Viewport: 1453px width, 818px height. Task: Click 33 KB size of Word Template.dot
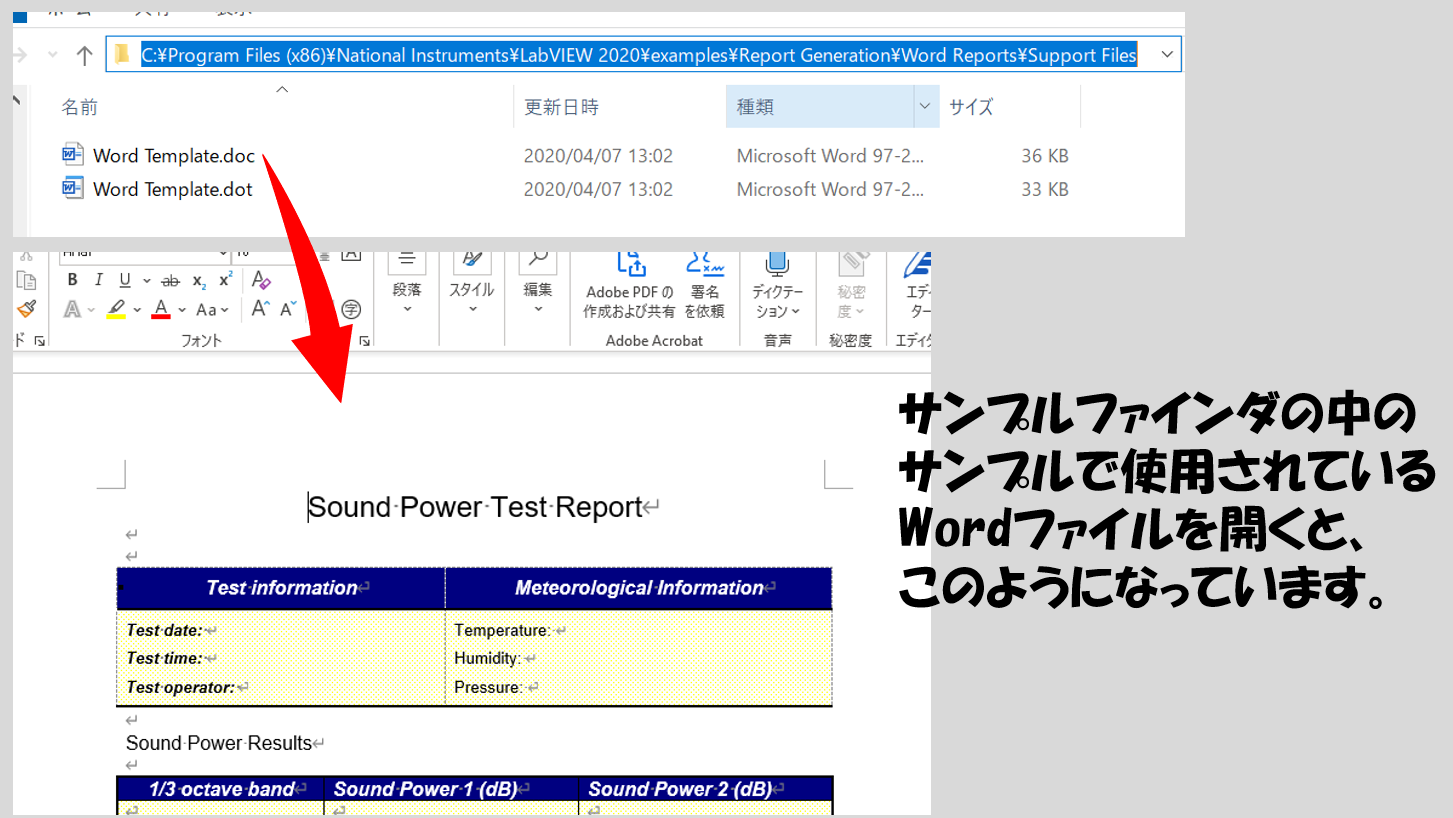coord(1045,189)
